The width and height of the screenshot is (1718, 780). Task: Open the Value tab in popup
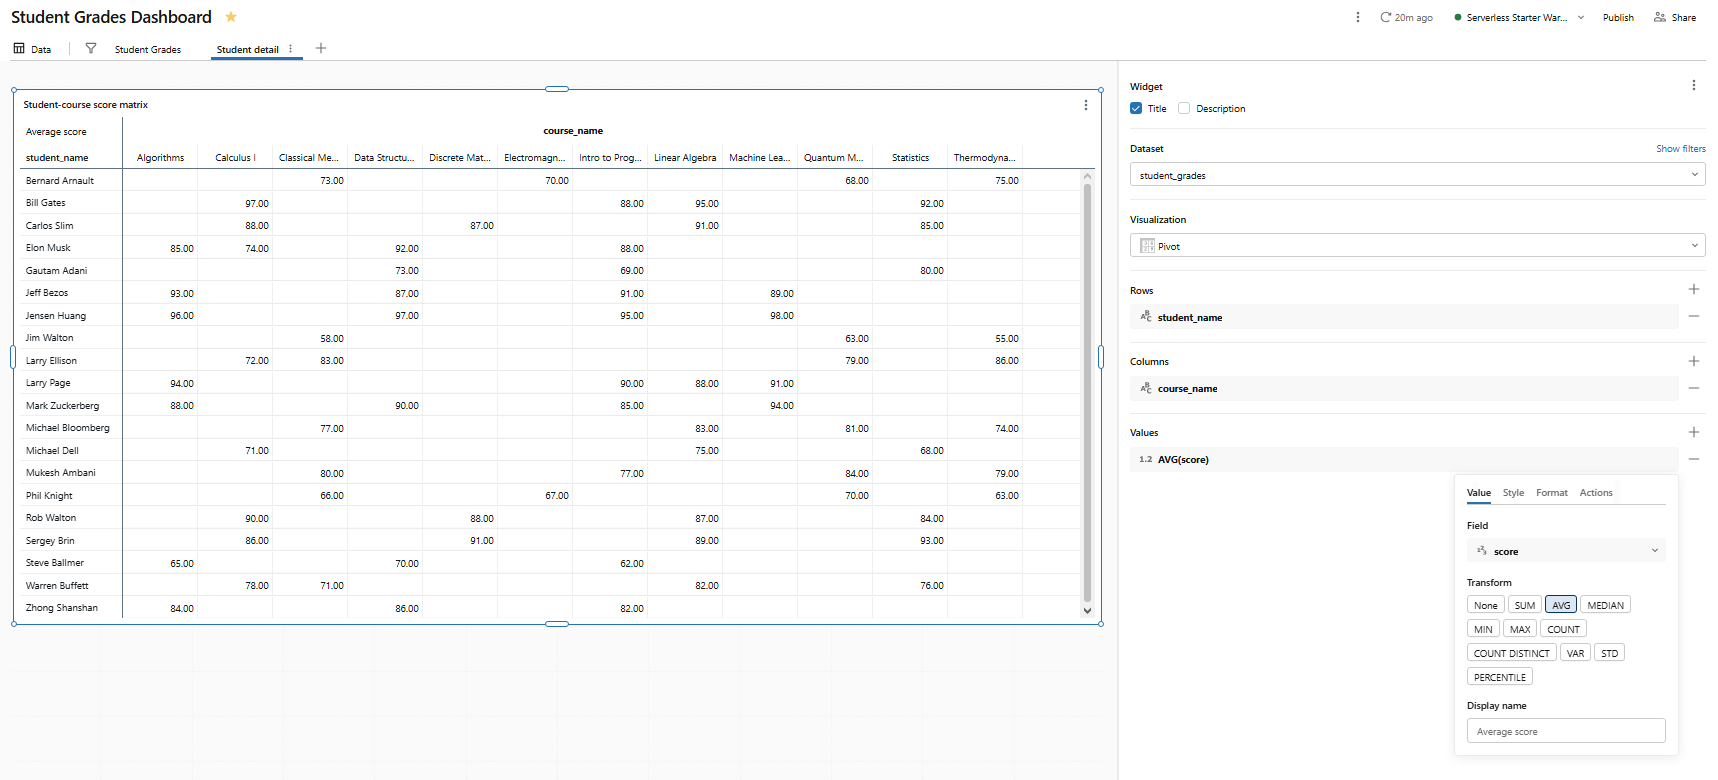[x=1478, y=492]
